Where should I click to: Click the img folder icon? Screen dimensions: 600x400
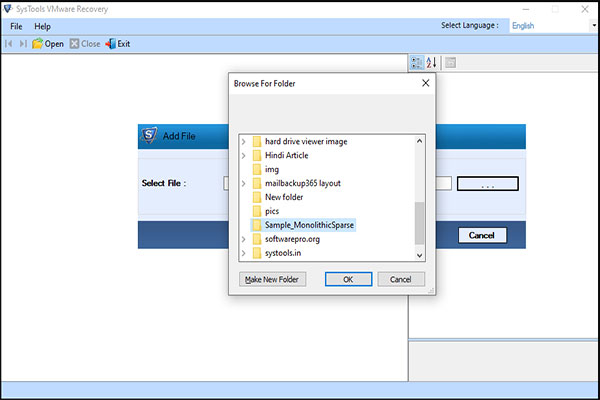257,169
